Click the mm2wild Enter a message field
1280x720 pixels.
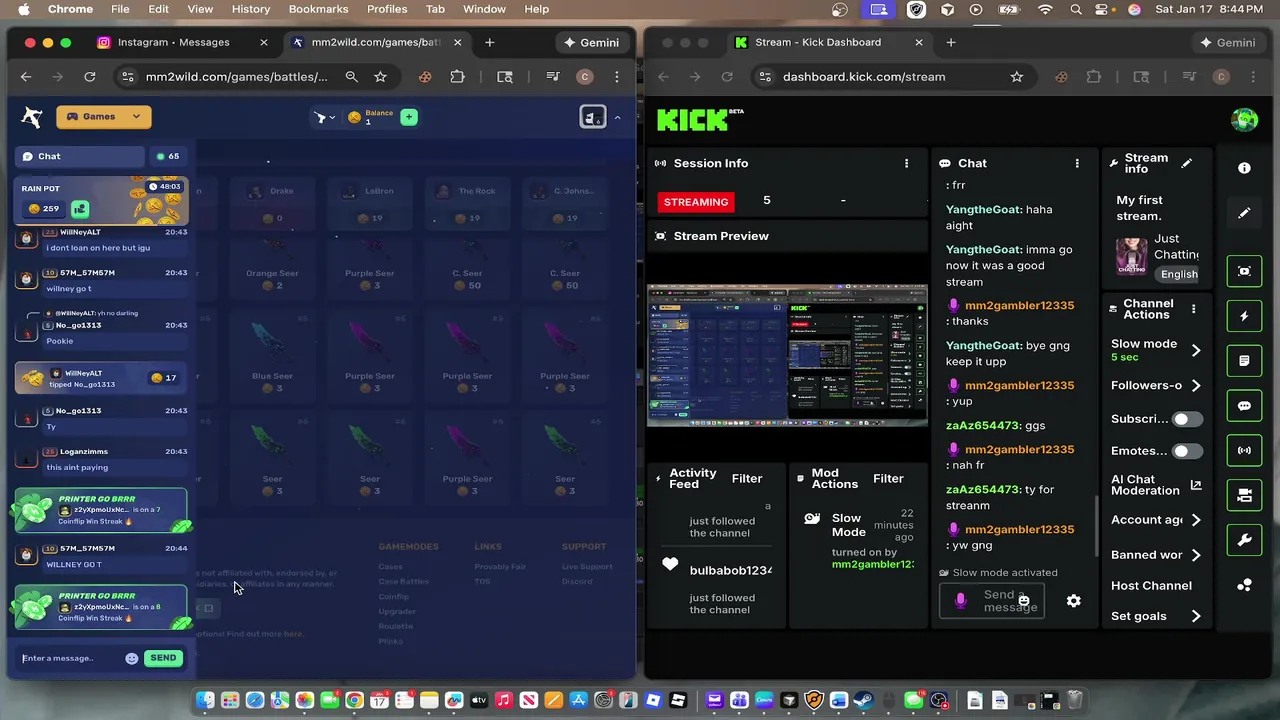[70, 658]
